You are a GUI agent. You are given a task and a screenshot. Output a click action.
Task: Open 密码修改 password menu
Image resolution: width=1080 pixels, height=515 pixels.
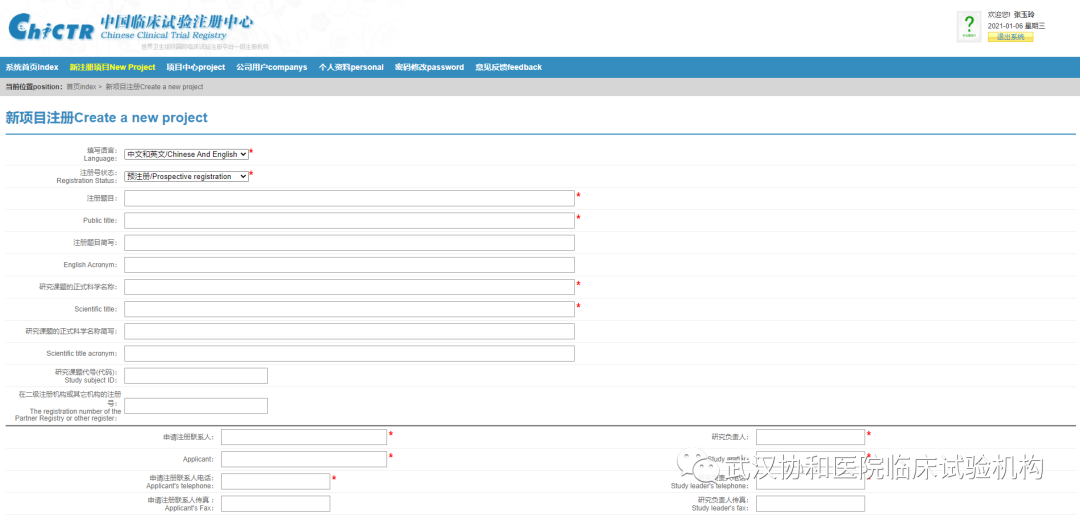[429, 67]
